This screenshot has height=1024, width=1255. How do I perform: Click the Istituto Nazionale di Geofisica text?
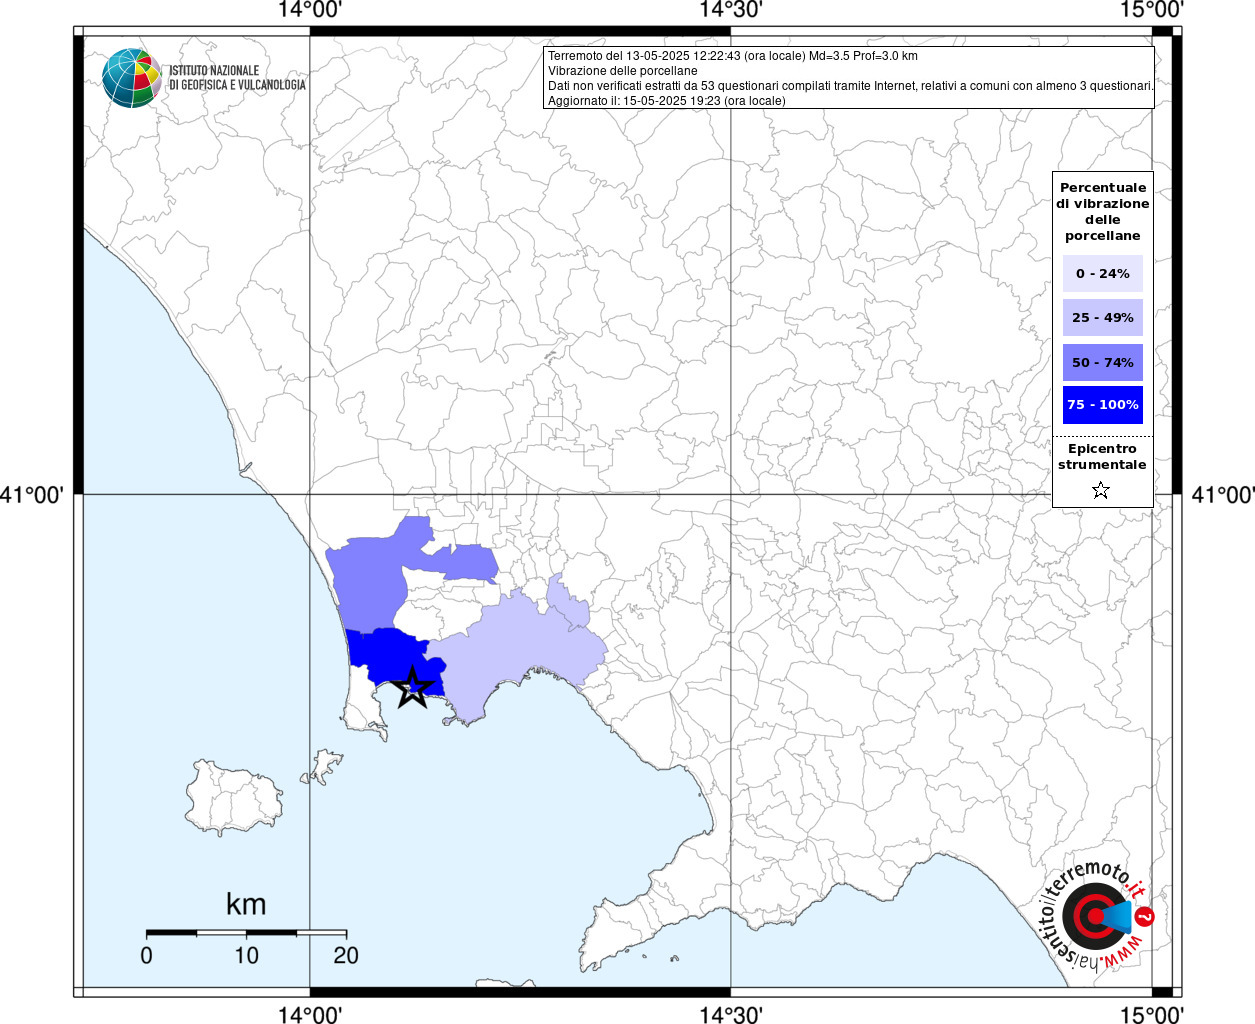pyautogui.click(x=237, y=78)
